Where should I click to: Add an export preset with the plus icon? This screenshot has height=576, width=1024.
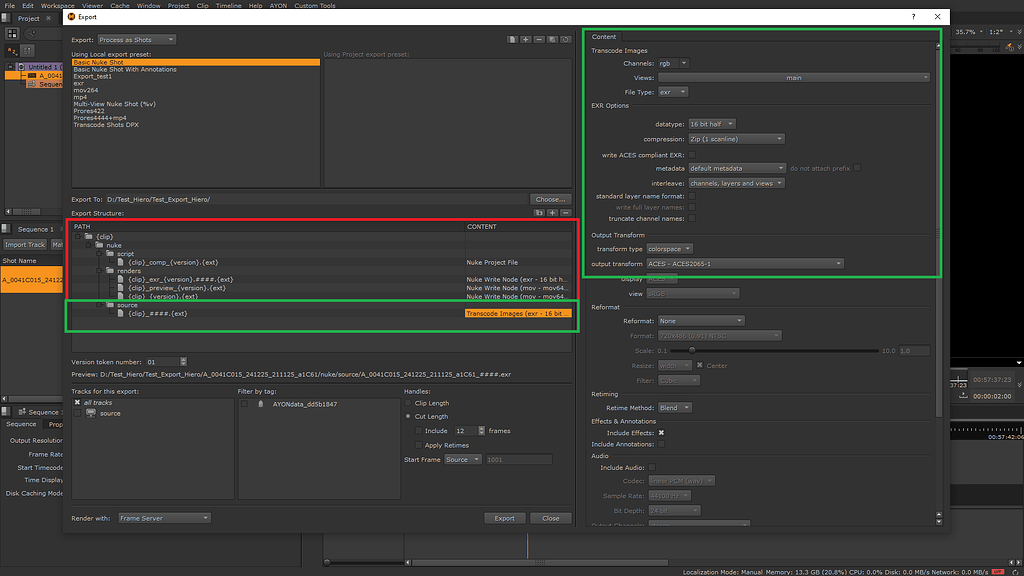(x=525, y=39)
